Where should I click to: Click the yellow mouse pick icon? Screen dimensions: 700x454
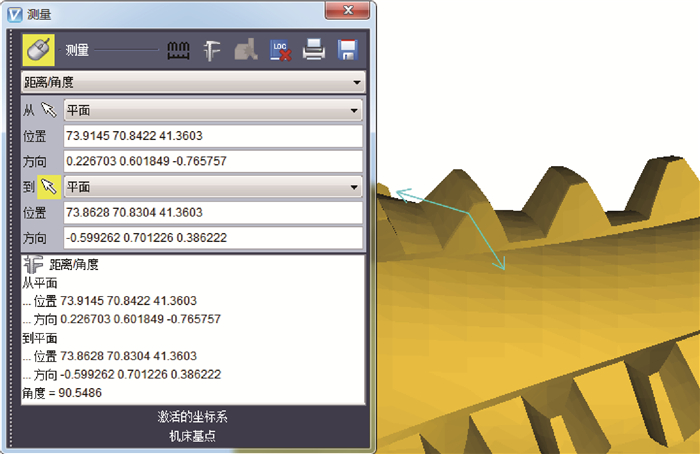pyautogui.click(x=38, y=49)
